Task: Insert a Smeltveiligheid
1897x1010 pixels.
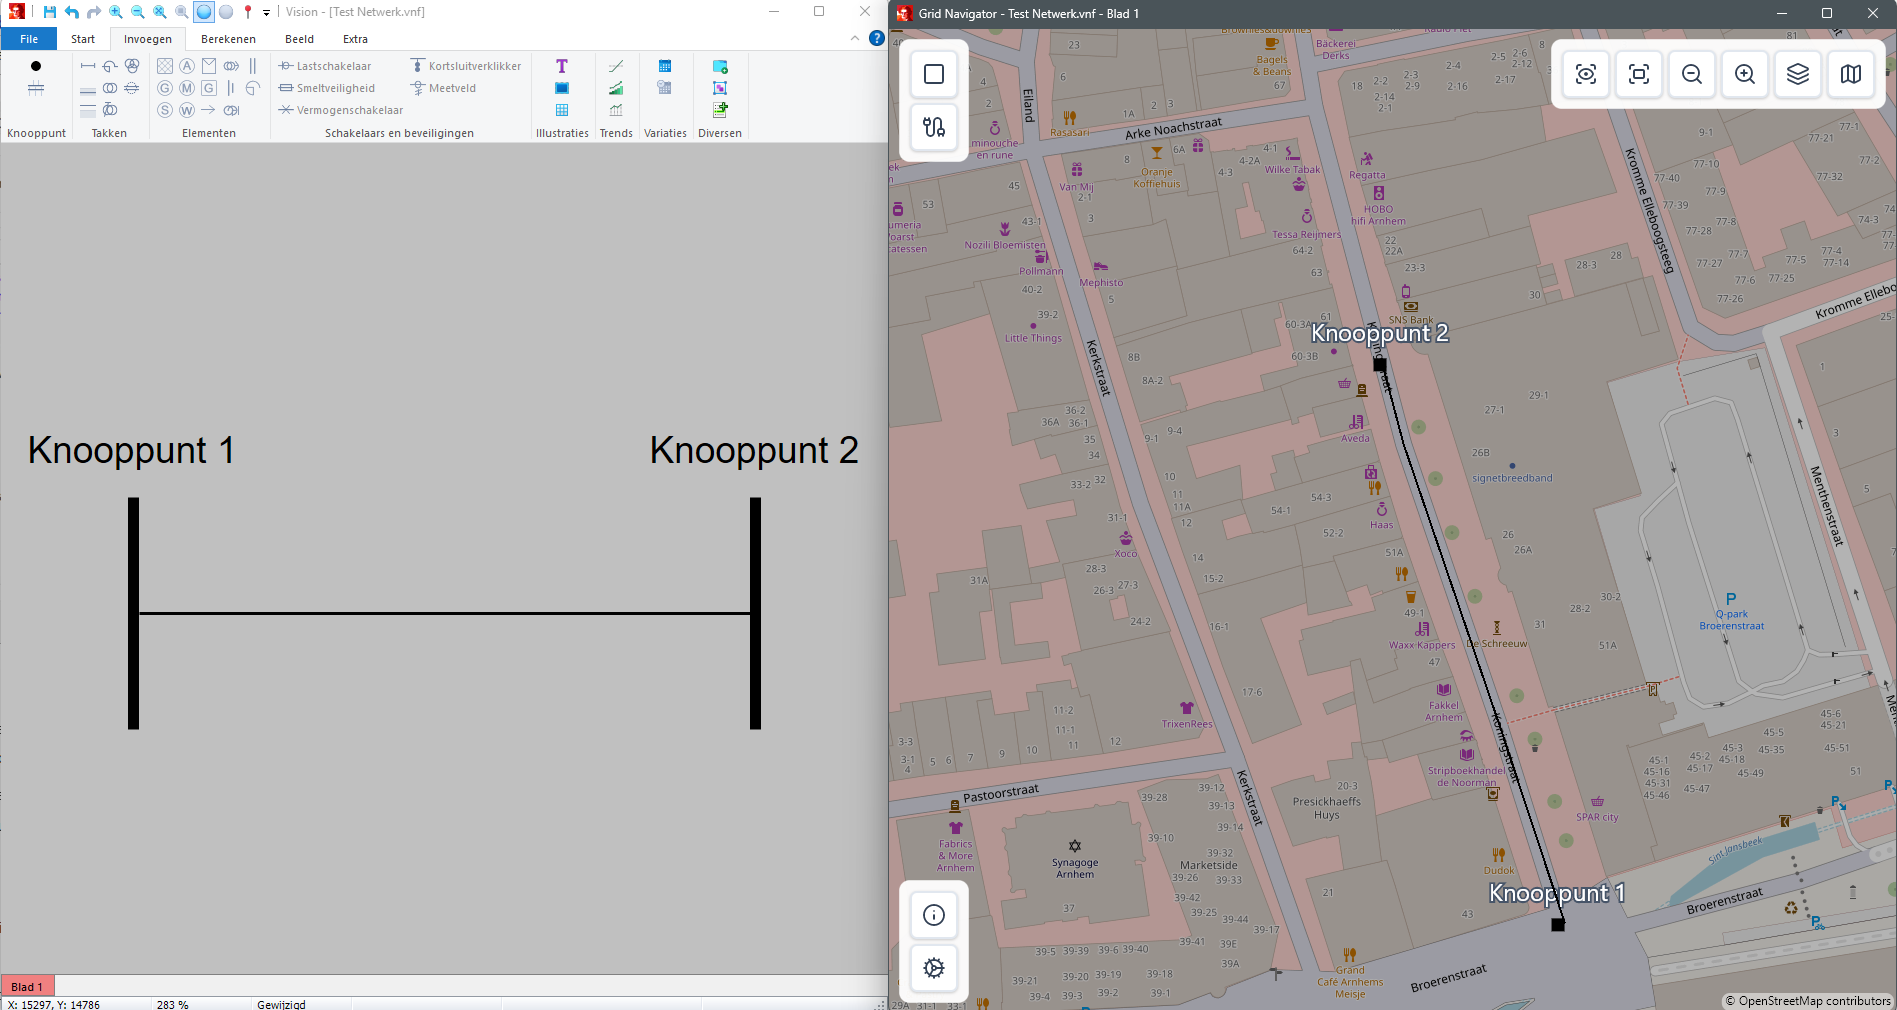Action: tap(327, 88)
